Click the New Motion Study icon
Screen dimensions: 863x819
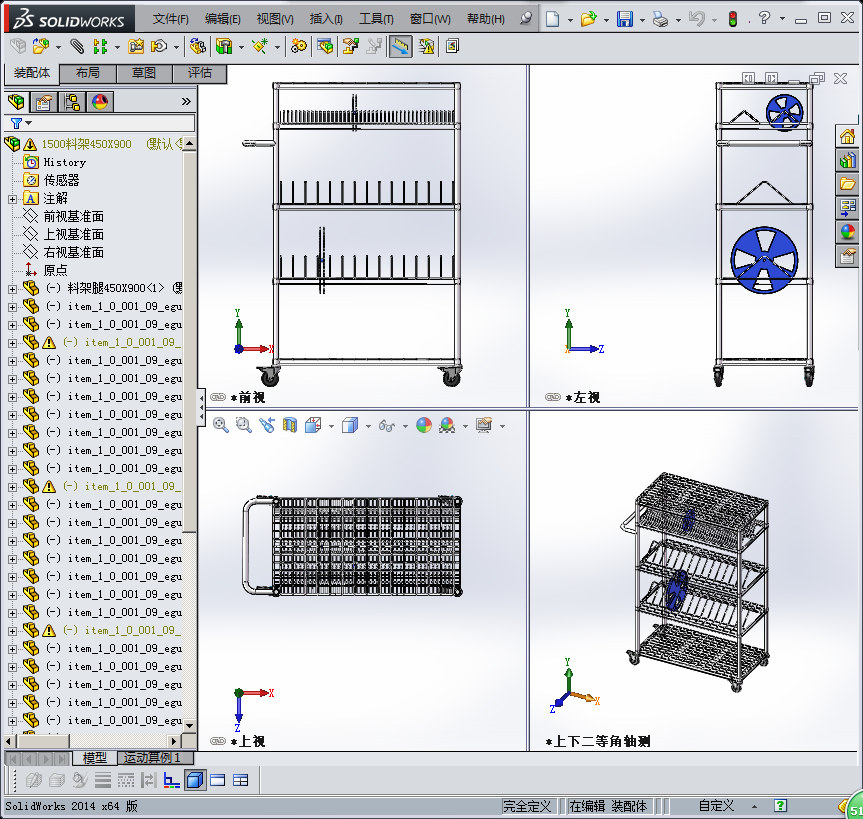click(x=299, y=46)
